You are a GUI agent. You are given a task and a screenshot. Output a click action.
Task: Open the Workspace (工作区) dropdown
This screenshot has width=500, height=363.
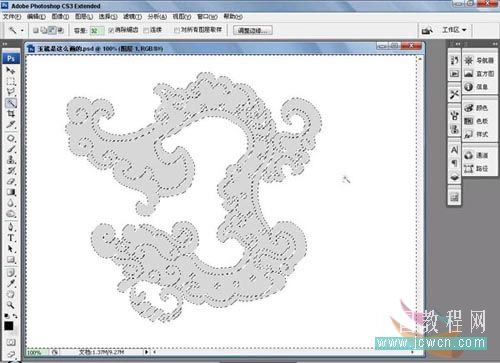click(454, 30)
